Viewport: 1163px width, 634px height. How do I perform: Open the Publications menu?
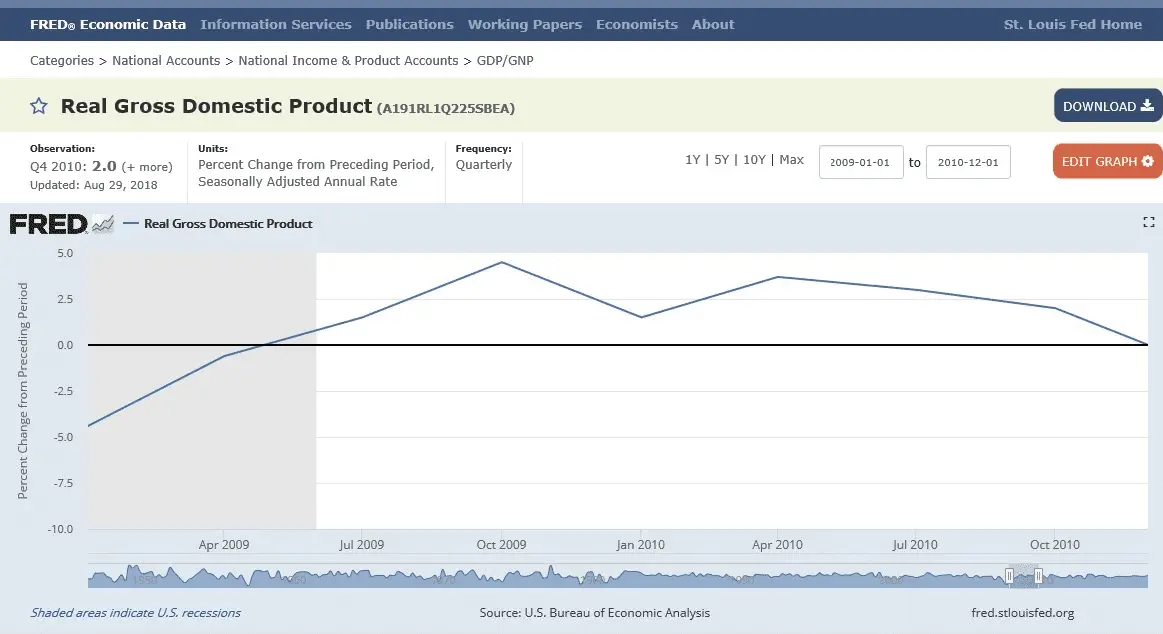coord(409,24)
